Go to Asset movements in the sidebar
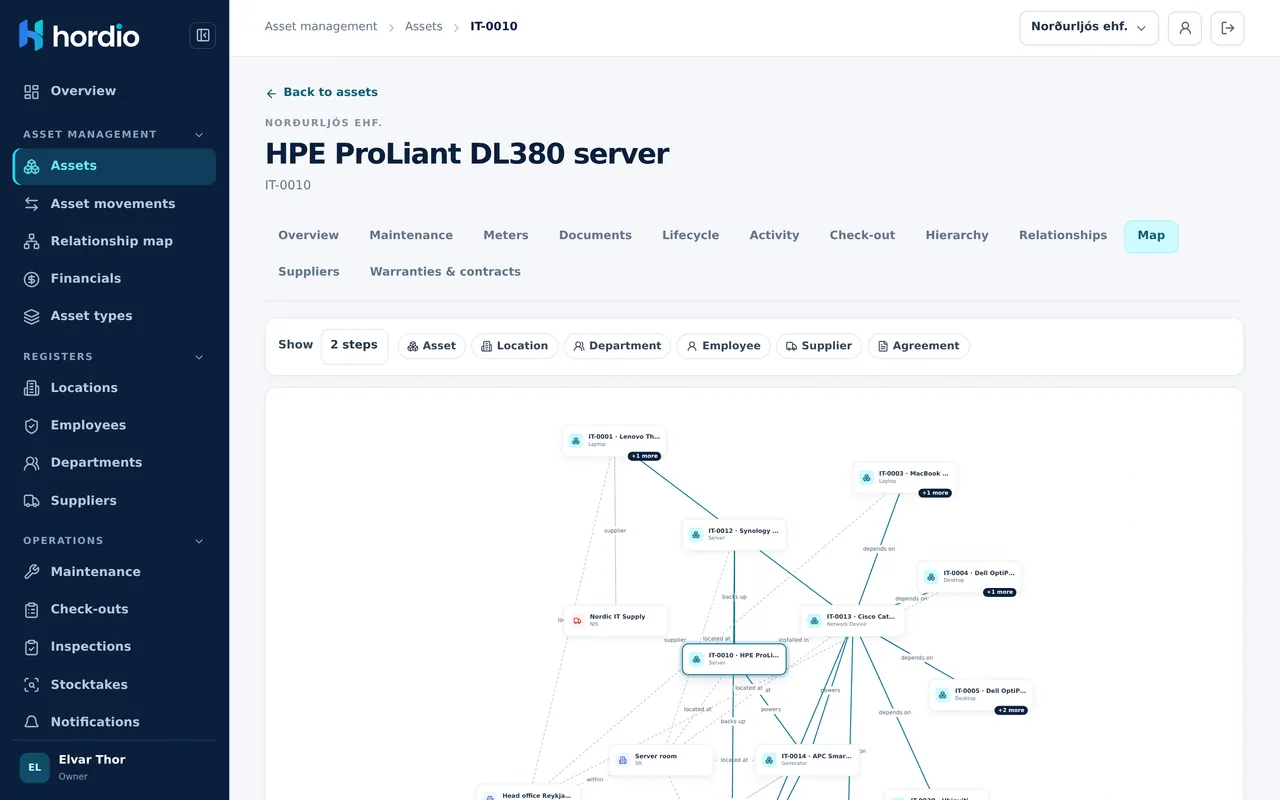 (114, 204)
